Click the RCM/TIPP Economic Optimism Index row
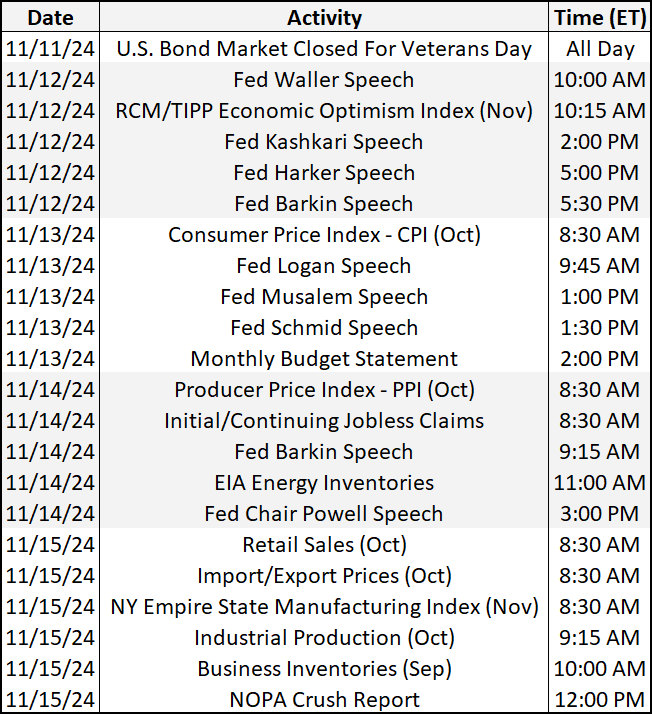Viewport: 652px width, 714px height. (x=324, y=110)
